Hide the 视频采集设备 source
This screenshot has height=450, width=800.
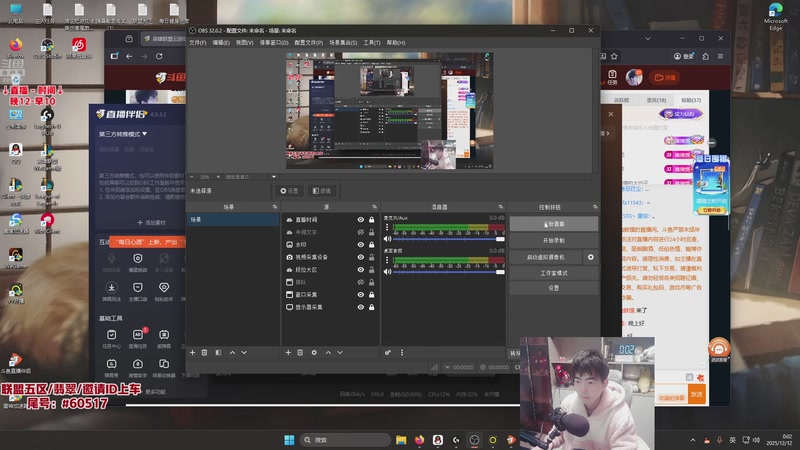pos(361,257)
